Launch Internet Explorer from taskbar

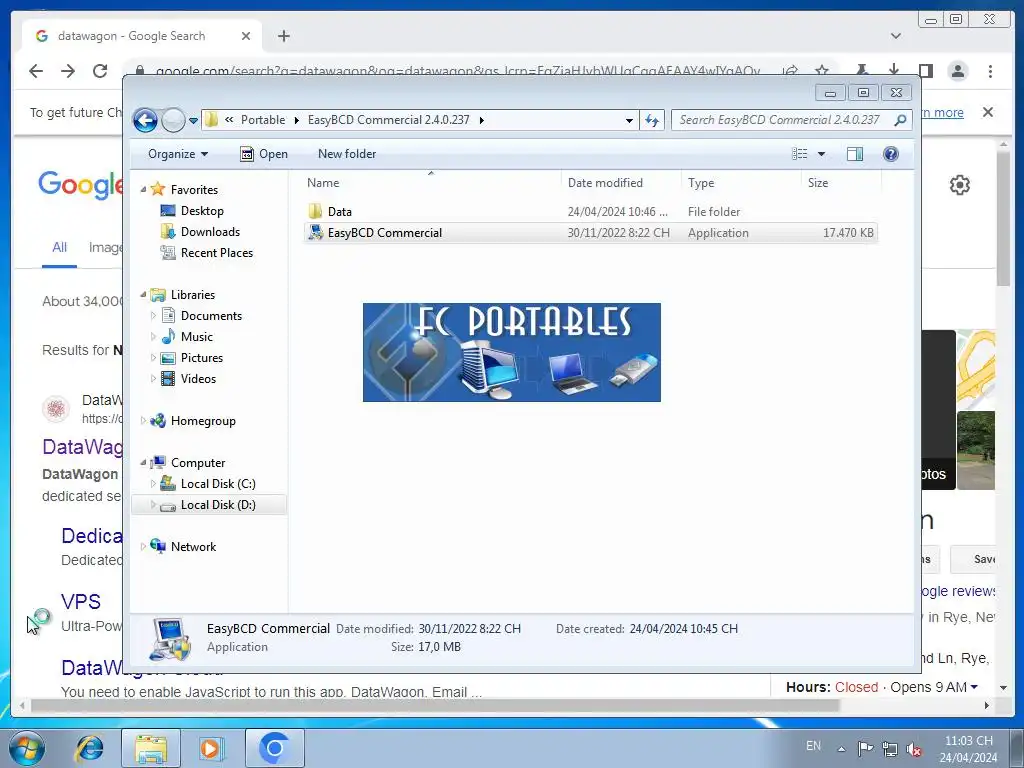pyautogui.click(x=89, y=748)
